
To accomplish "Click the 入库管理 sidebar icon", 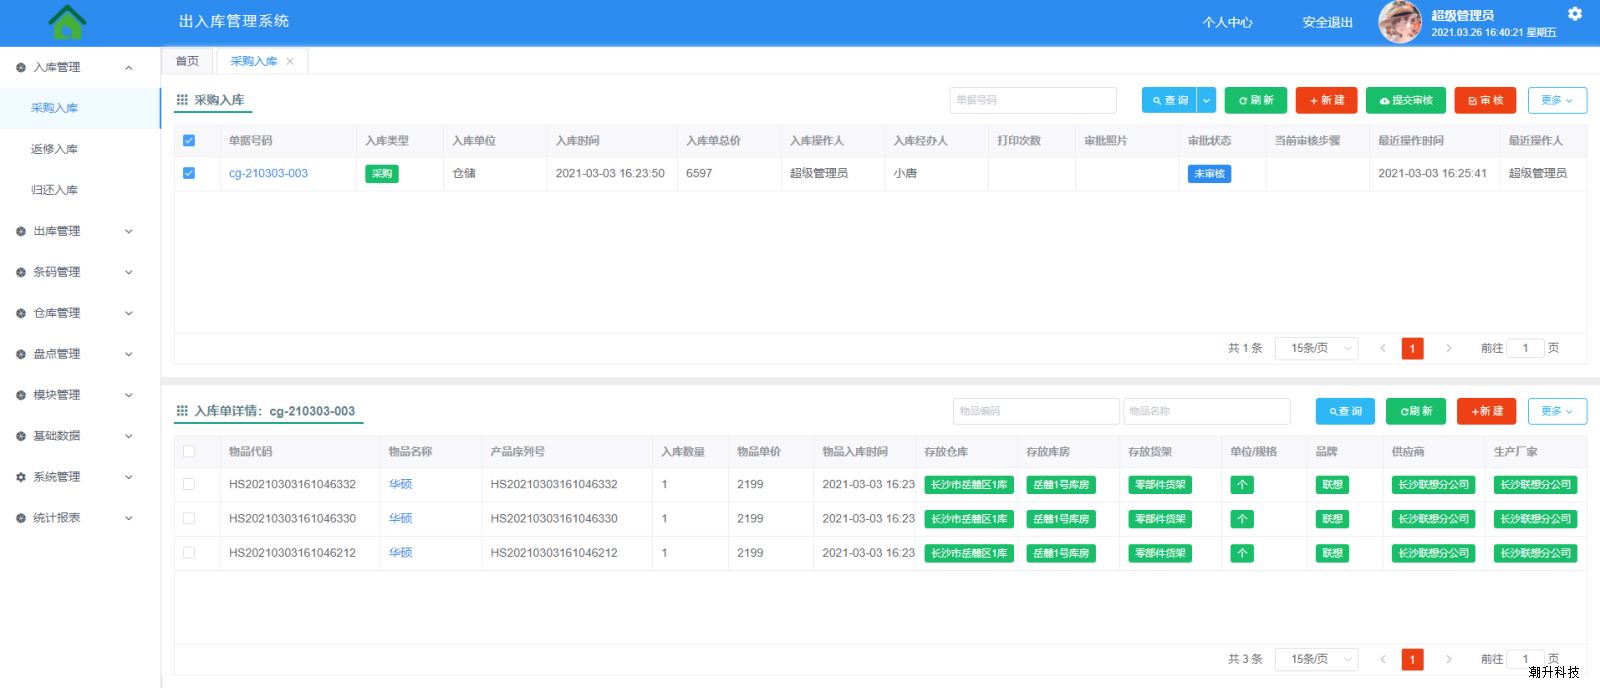I will (x=21, y=67).
